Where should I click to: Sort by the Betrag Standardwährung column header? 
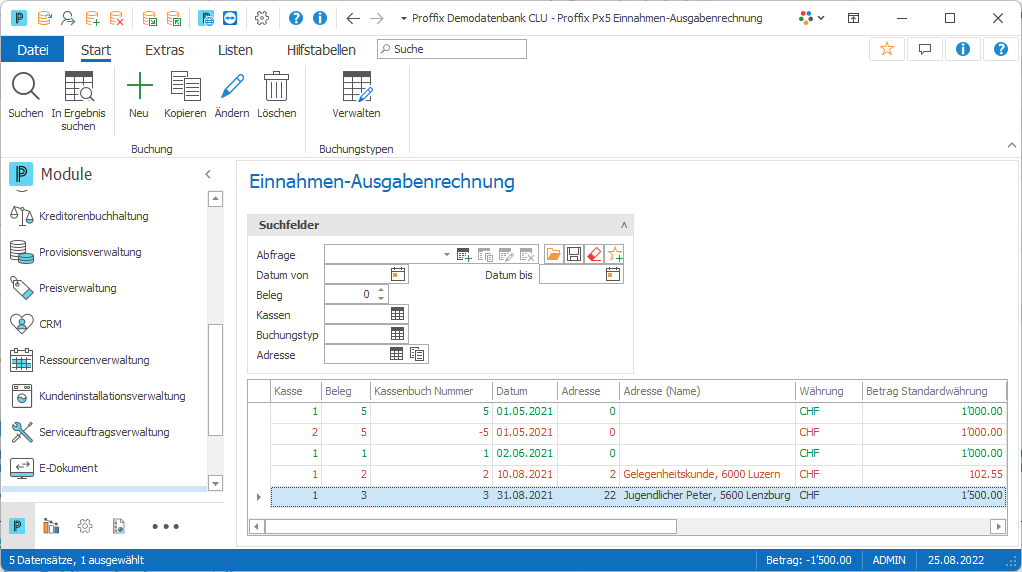click(933, 391)
